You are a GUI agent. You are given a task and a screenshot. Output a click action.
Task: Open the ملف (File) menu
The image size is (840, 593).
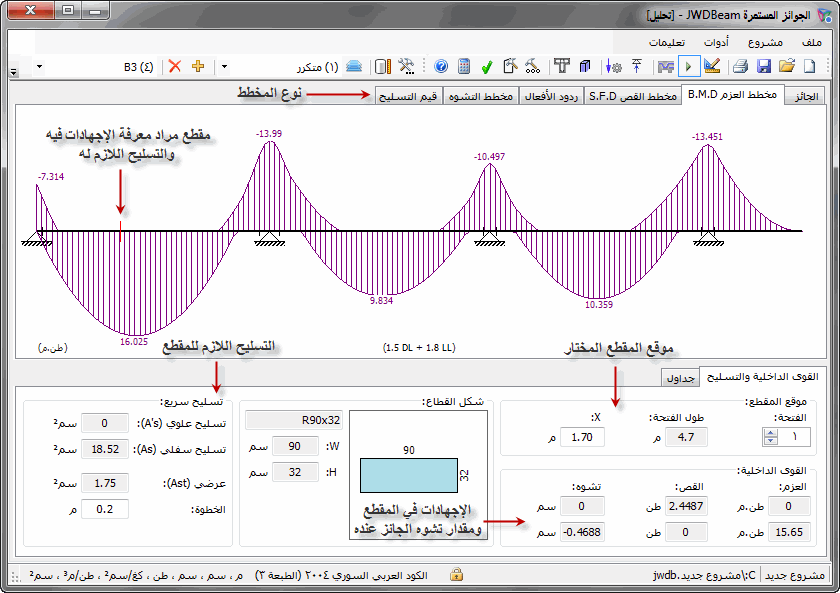pyautogui.click(x=811, y=42)
